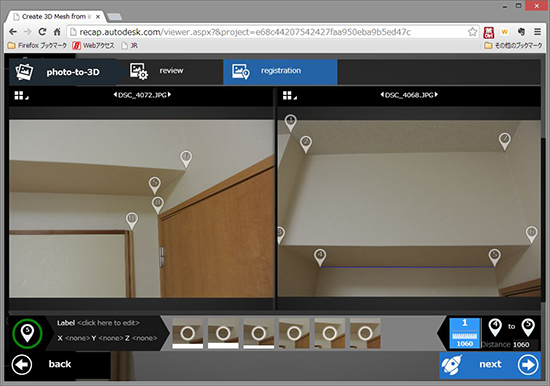Select marker pin 7 in right photo
This screenshot has width=550, height=386.
505,141
